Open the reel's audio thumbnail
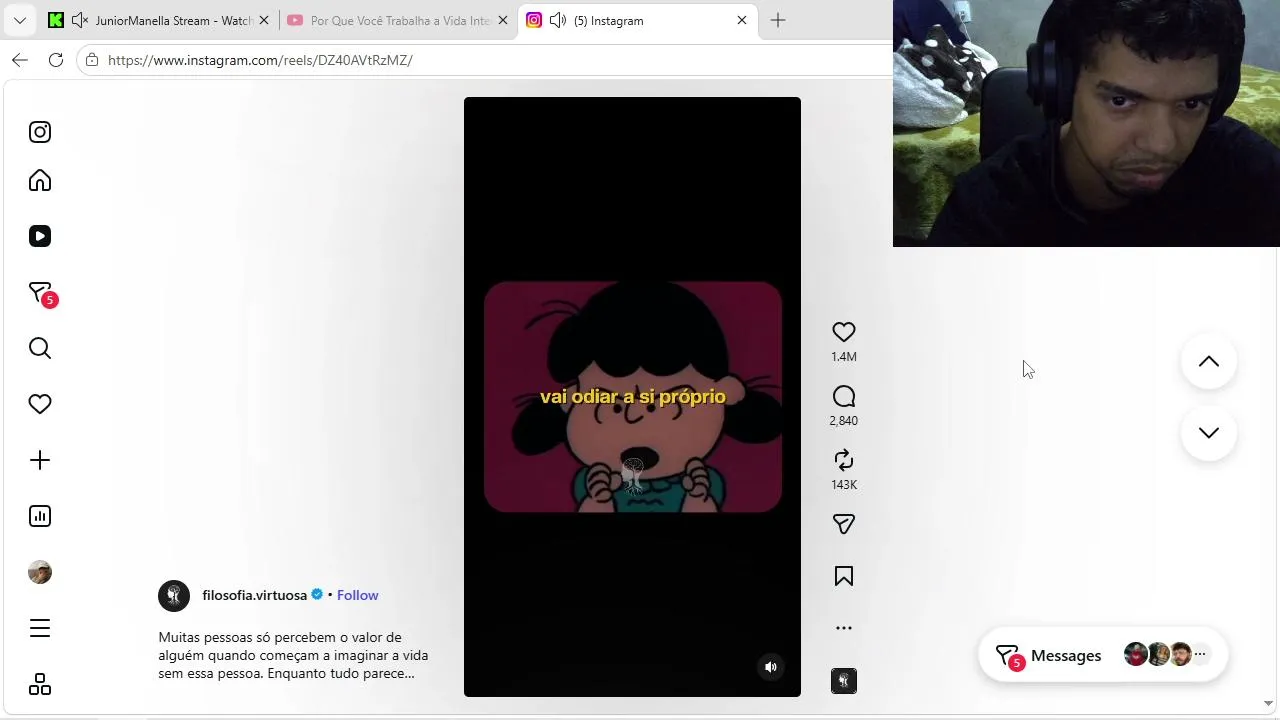1280x720 pixels. coord(844,681)
